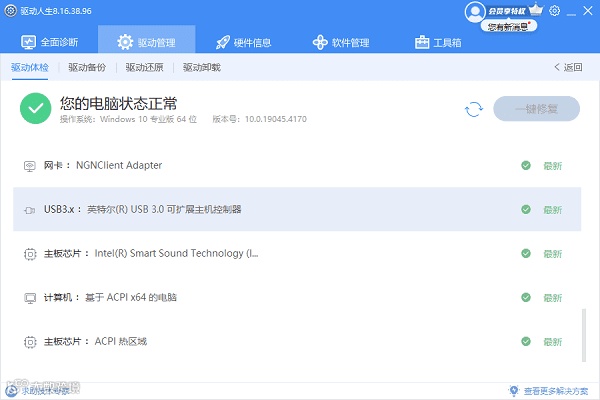Click the 全面诊断 monitor icon
Viewport: 600px width, 400px height.
tap(28, 42)
